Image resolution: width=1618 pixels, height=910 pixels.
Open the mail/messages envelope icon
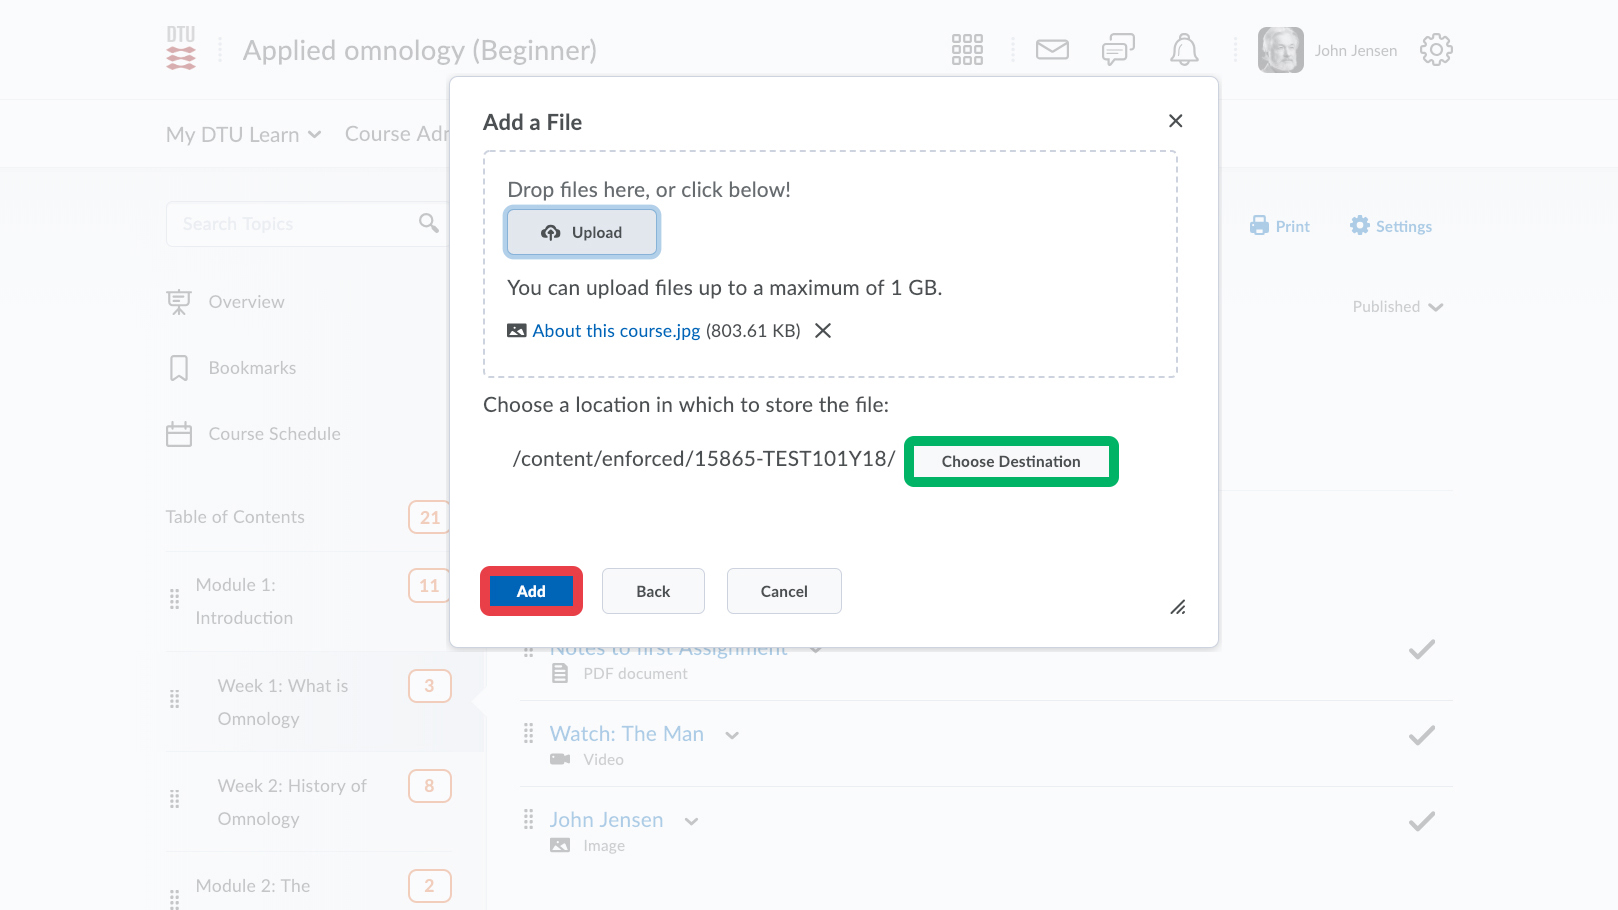pos(1052,49)
